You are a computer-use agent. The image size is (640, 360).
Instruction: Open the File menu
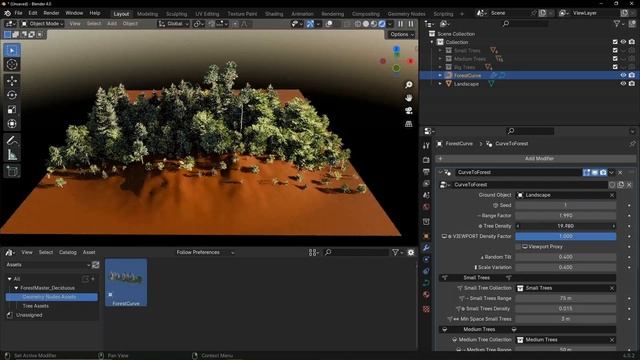[18, 13]
